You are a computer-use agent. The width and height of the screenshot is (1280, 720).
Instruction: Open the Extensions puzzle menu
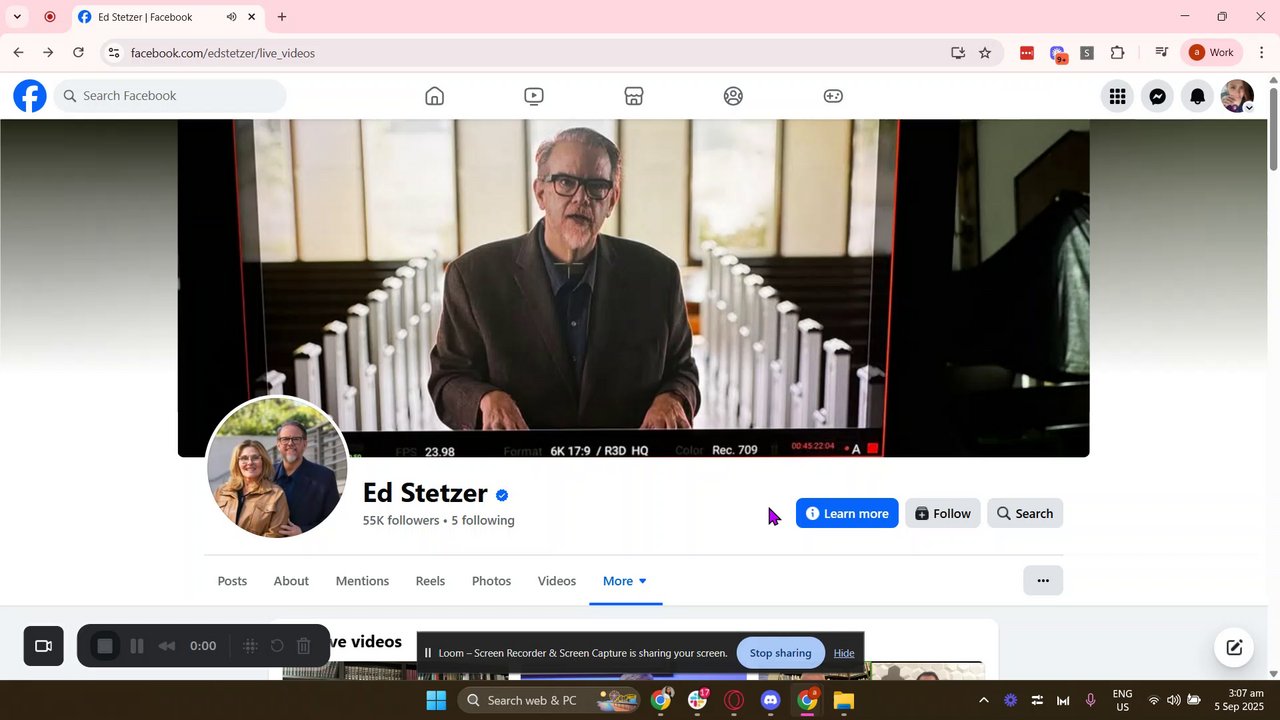[x=1118, y=53]
